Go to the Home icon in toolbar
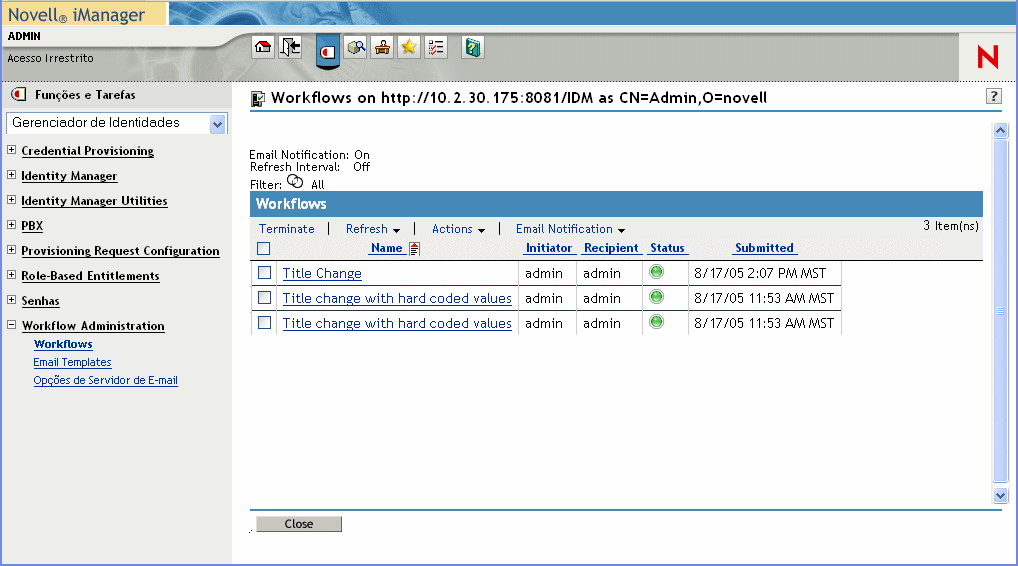The image size is (1018, 566). coord(263,47)
